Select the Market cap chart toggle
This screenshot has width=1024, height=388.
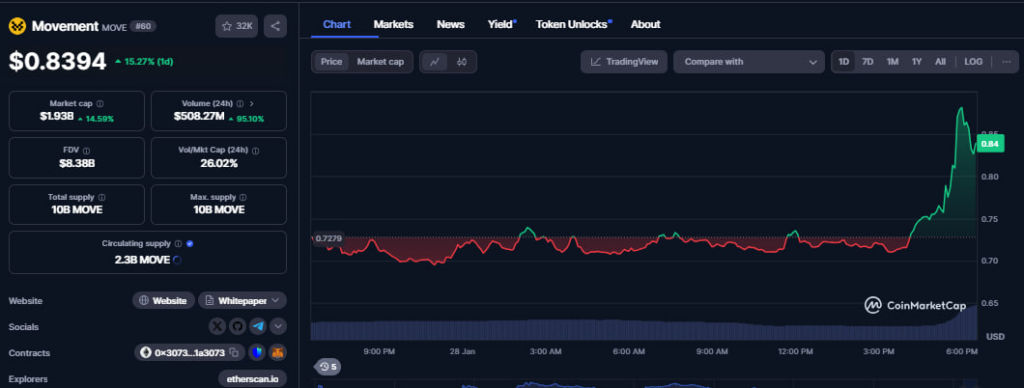coord(380,62)
